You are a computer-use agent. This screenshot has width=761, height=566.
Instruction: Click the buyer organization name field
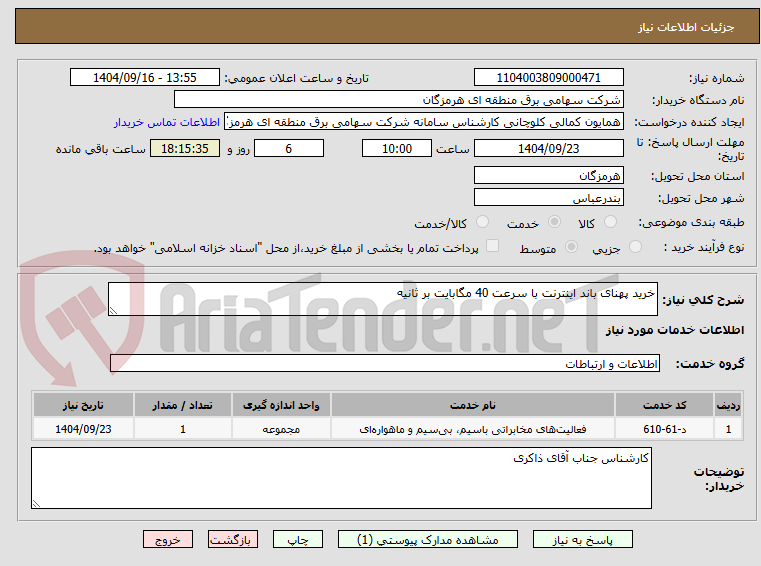[x=398, y=100]
